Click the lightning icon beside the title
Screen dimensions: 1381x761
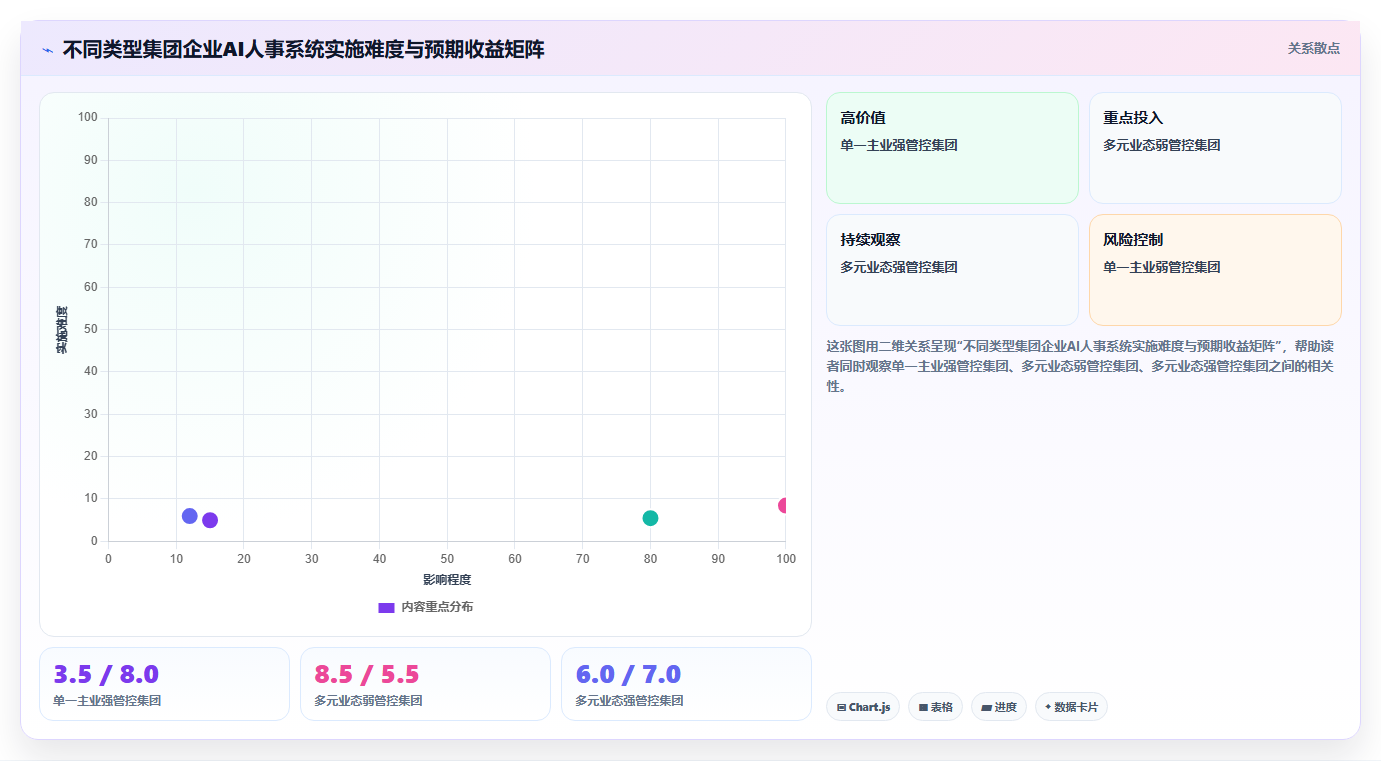(47, 50)
